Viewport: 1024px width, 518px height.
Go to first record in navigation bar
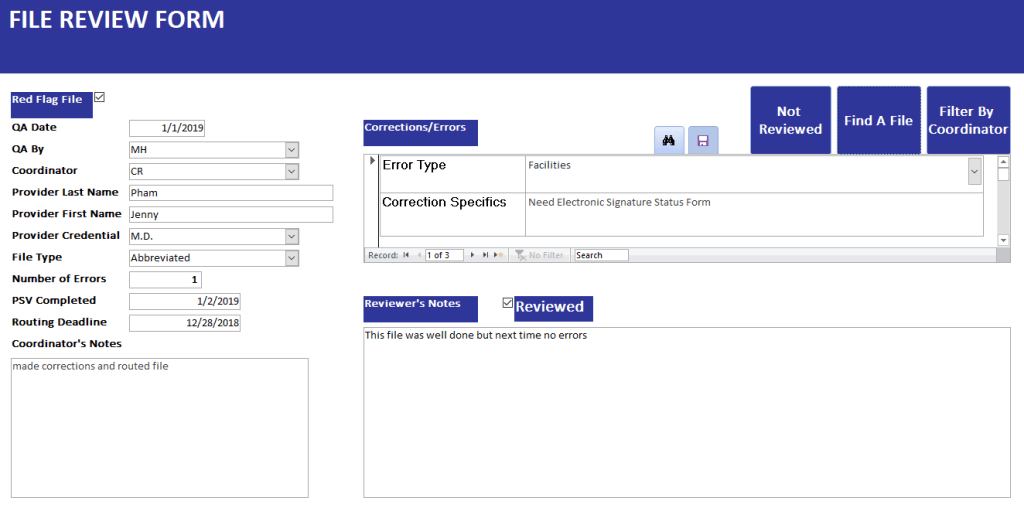(406, 255)
